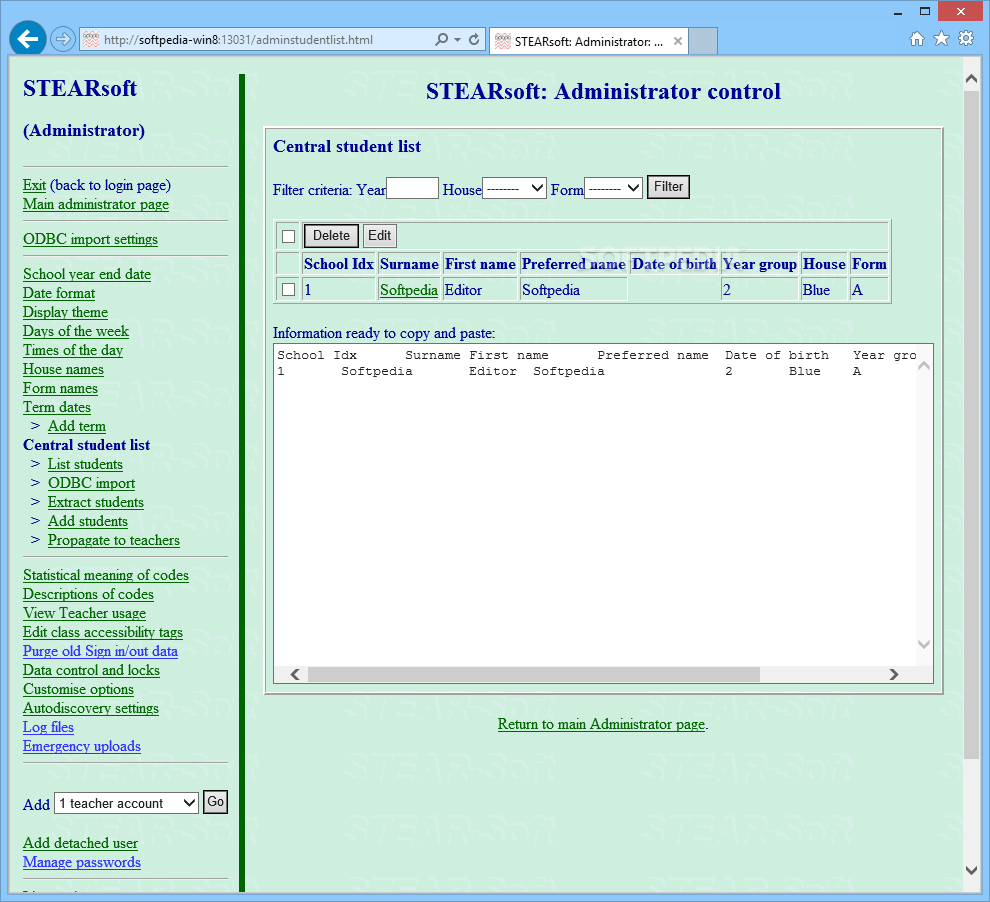Click the School Idx column header
The width and height of the screenshot is (990, 902).
coord(338,264)
